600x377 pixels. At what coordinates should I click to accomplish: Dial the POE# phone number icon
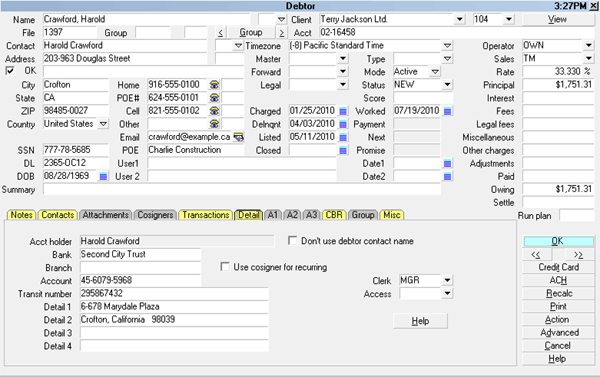[x=214, y=98]
